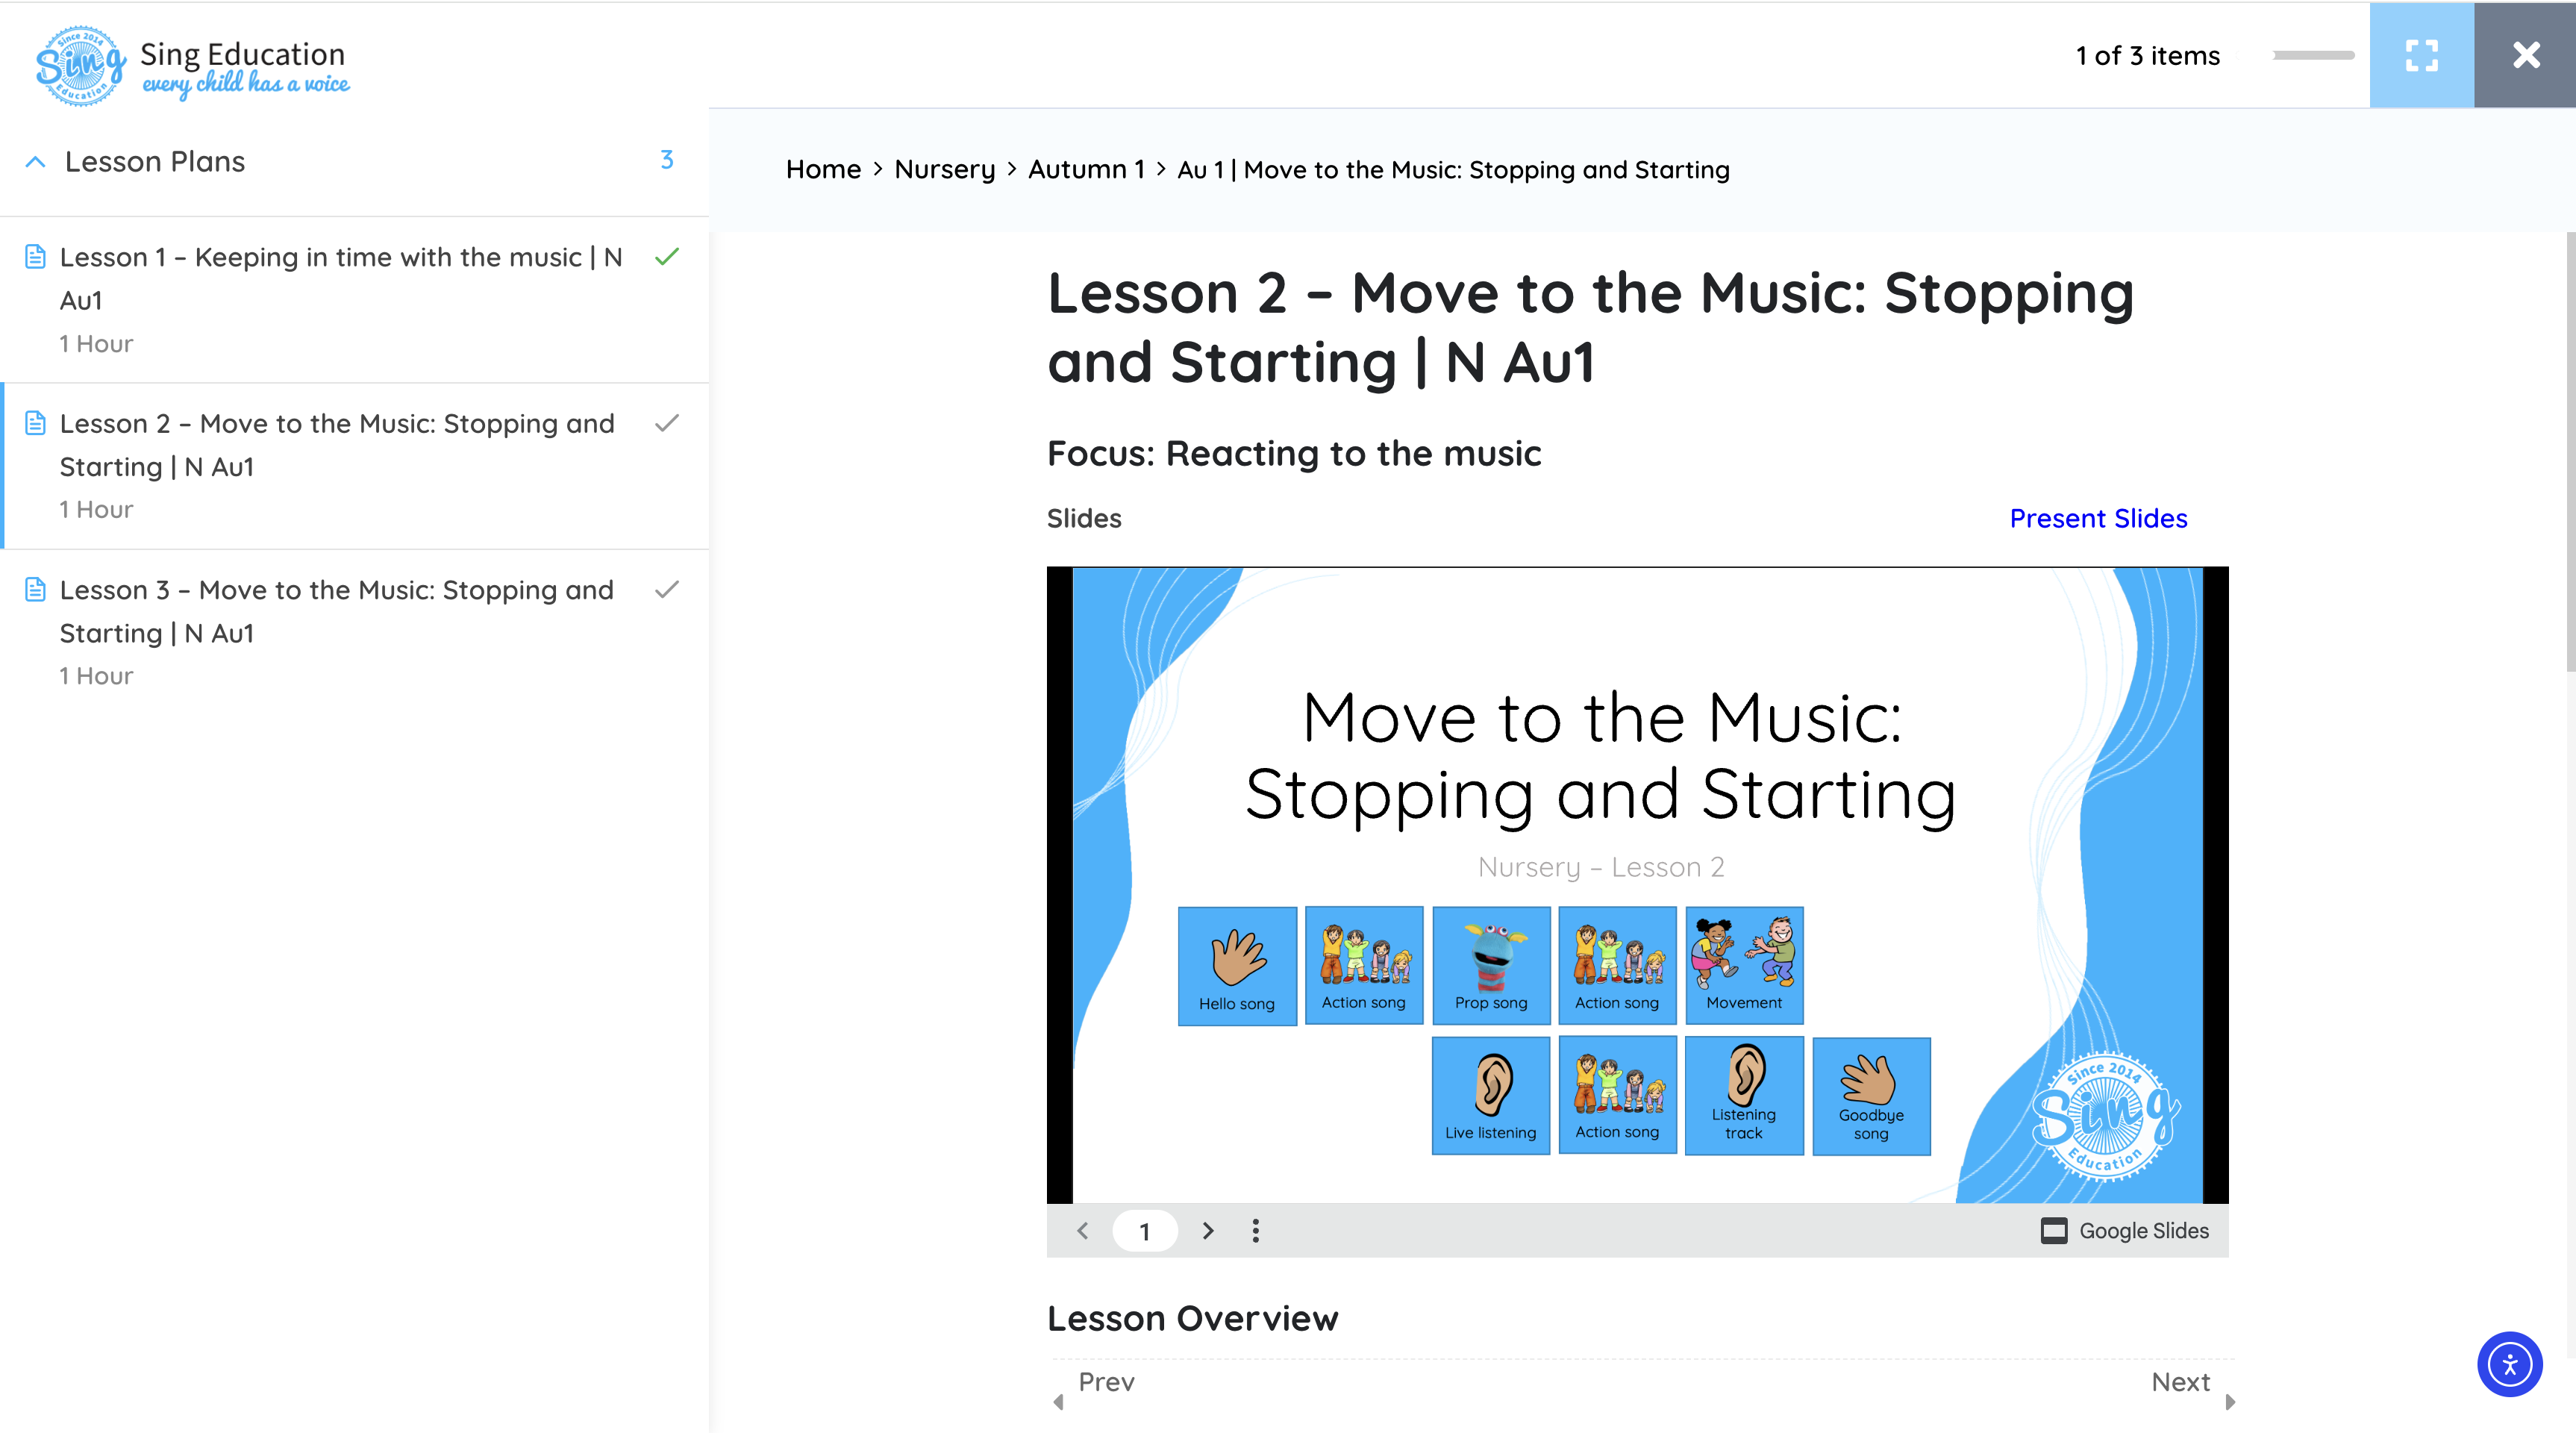Toggle Lesson 1 completion checkmark
Viewport: 2576px width, 1433px height.
point(667,257)
